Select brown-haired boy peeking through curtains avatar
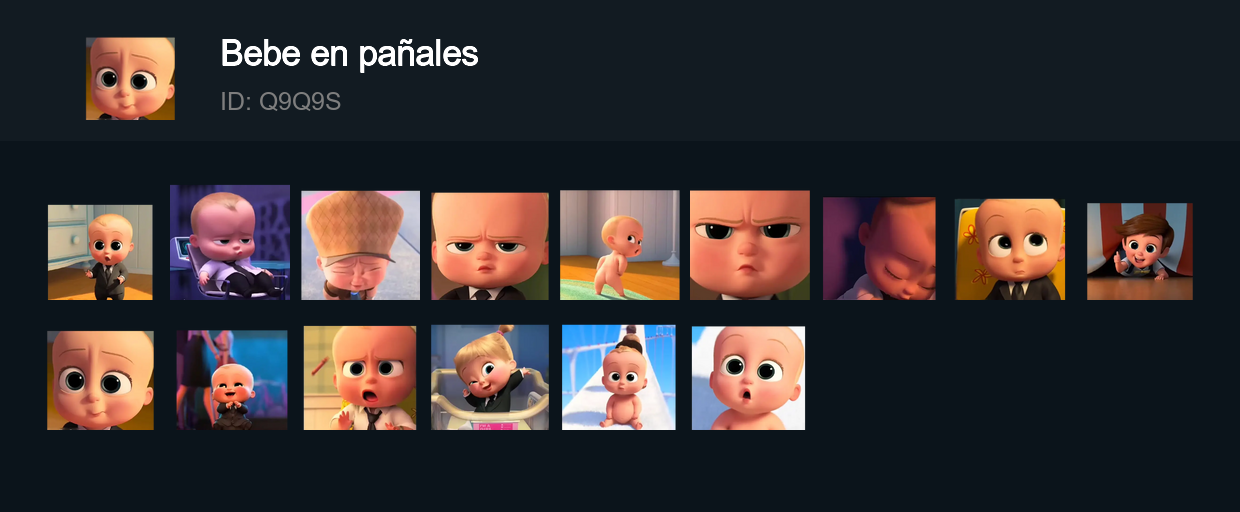This screenshot has width=1240, height=512. [x=1140, y=251]
